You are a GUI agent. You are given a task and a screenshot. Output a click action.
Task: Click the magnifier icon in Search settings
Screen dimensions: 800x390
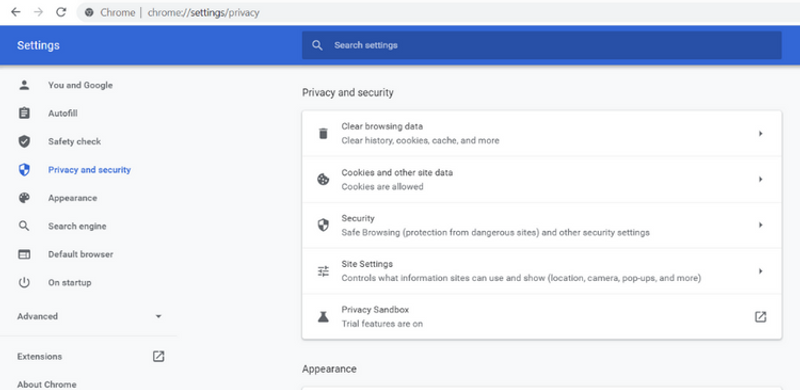[317, 45]
